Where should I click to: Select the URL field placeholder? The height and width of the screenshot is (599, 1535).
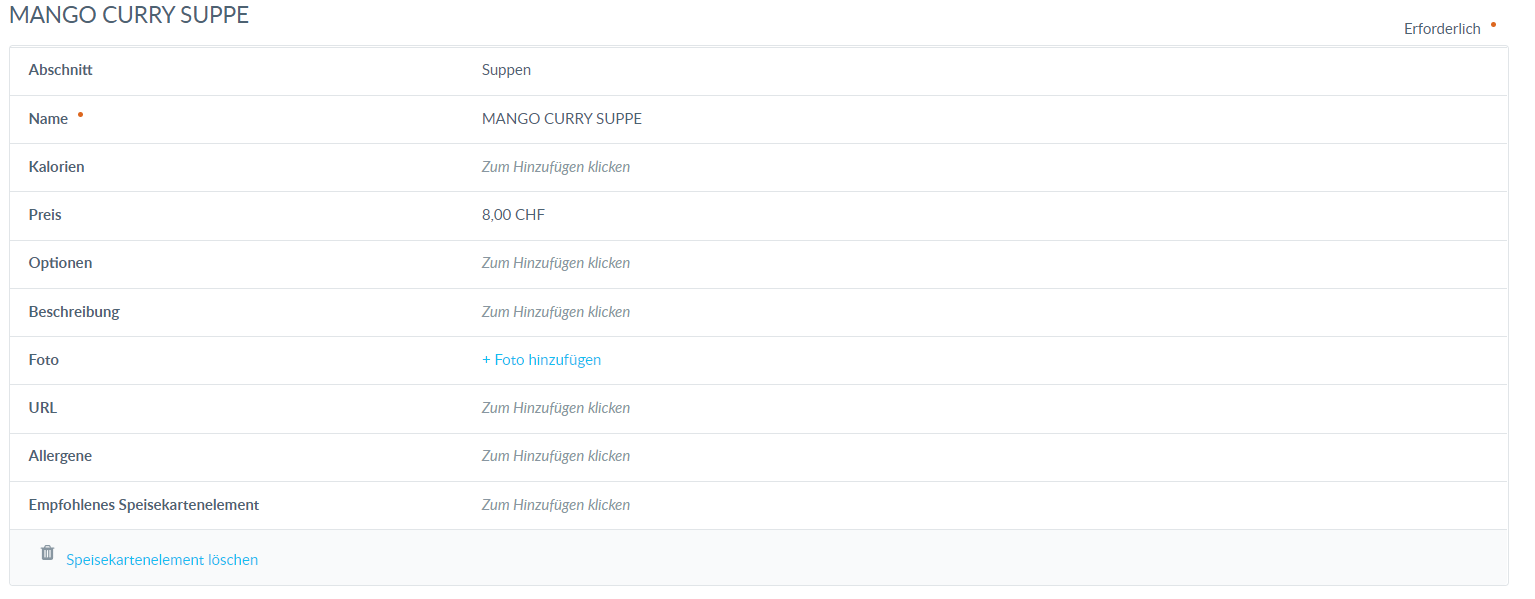[x=555, y=408]
